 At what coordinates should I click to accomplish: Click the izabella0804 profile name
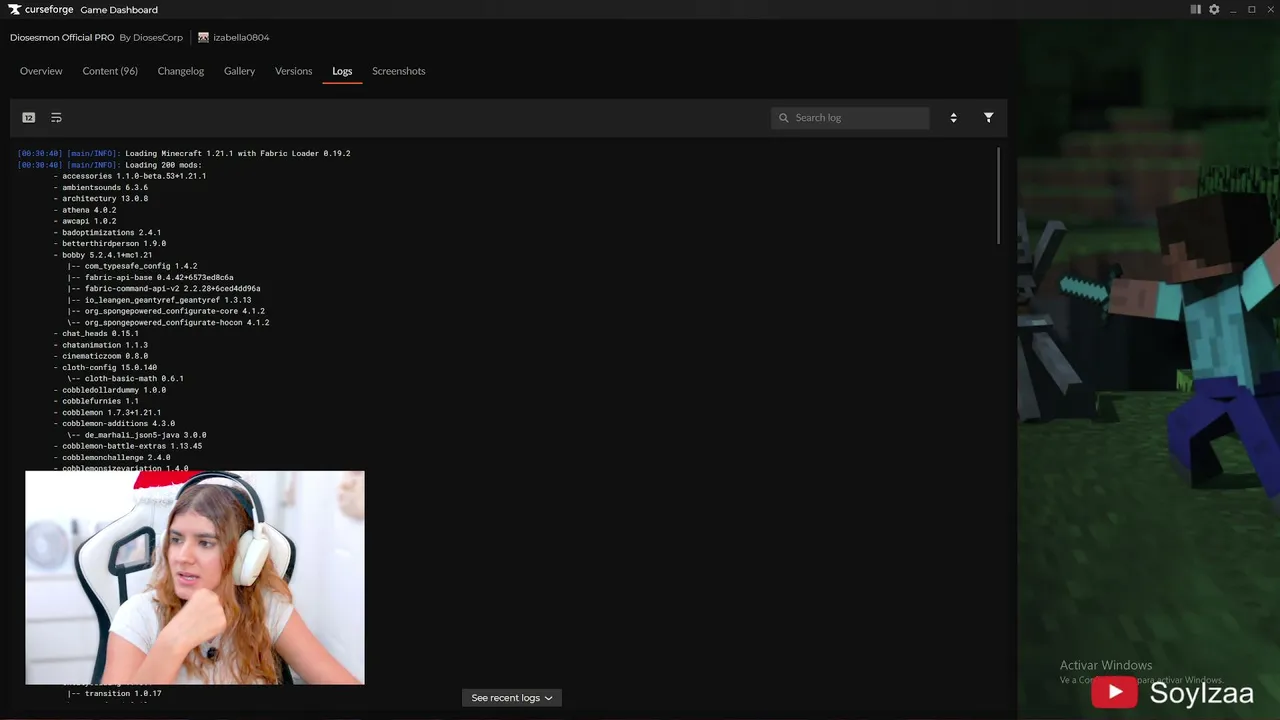pyautogui.click(x=241, y=37)
